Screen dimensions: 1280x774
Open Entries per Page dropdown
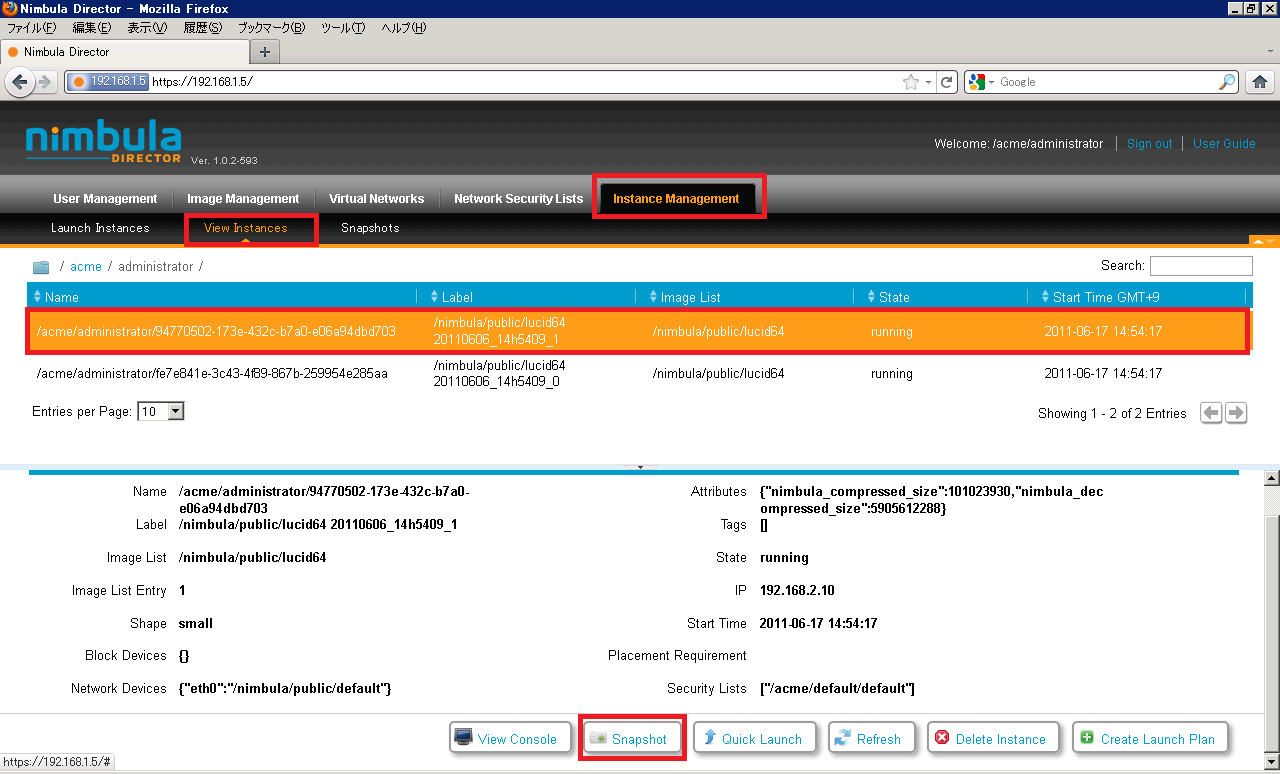click(176, 411)
